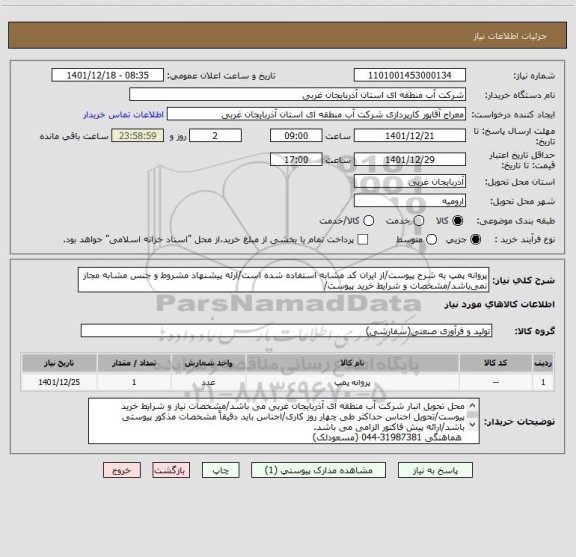
Task: Click the پاسخ به نیاز button
Action: pyautogui.click(x=435, y=470)
